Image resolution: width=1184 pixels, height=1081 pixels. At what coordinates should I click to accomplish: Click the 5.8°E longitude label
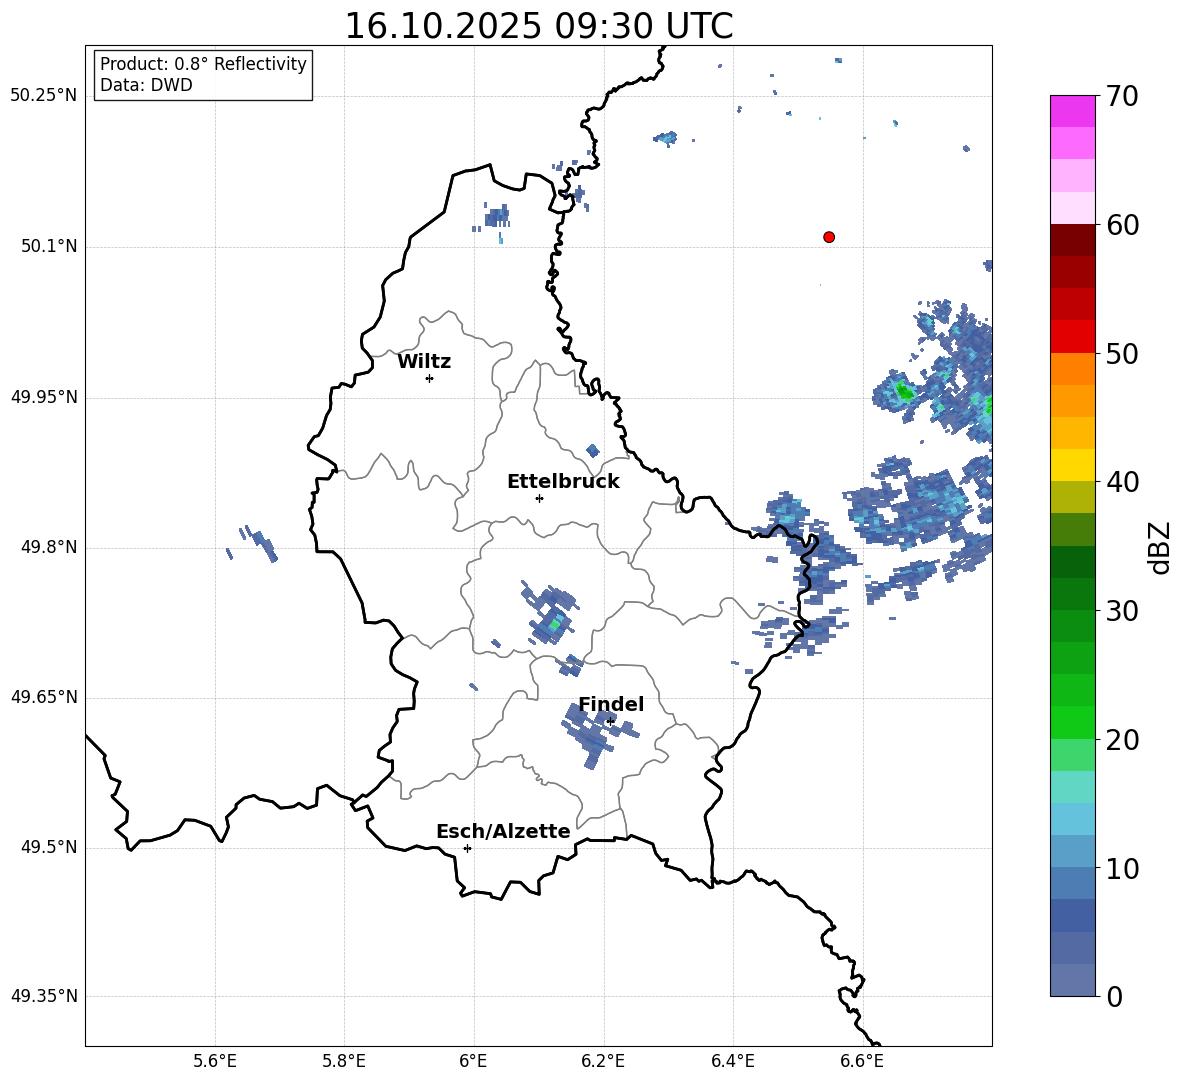[x=344, y=1061]
